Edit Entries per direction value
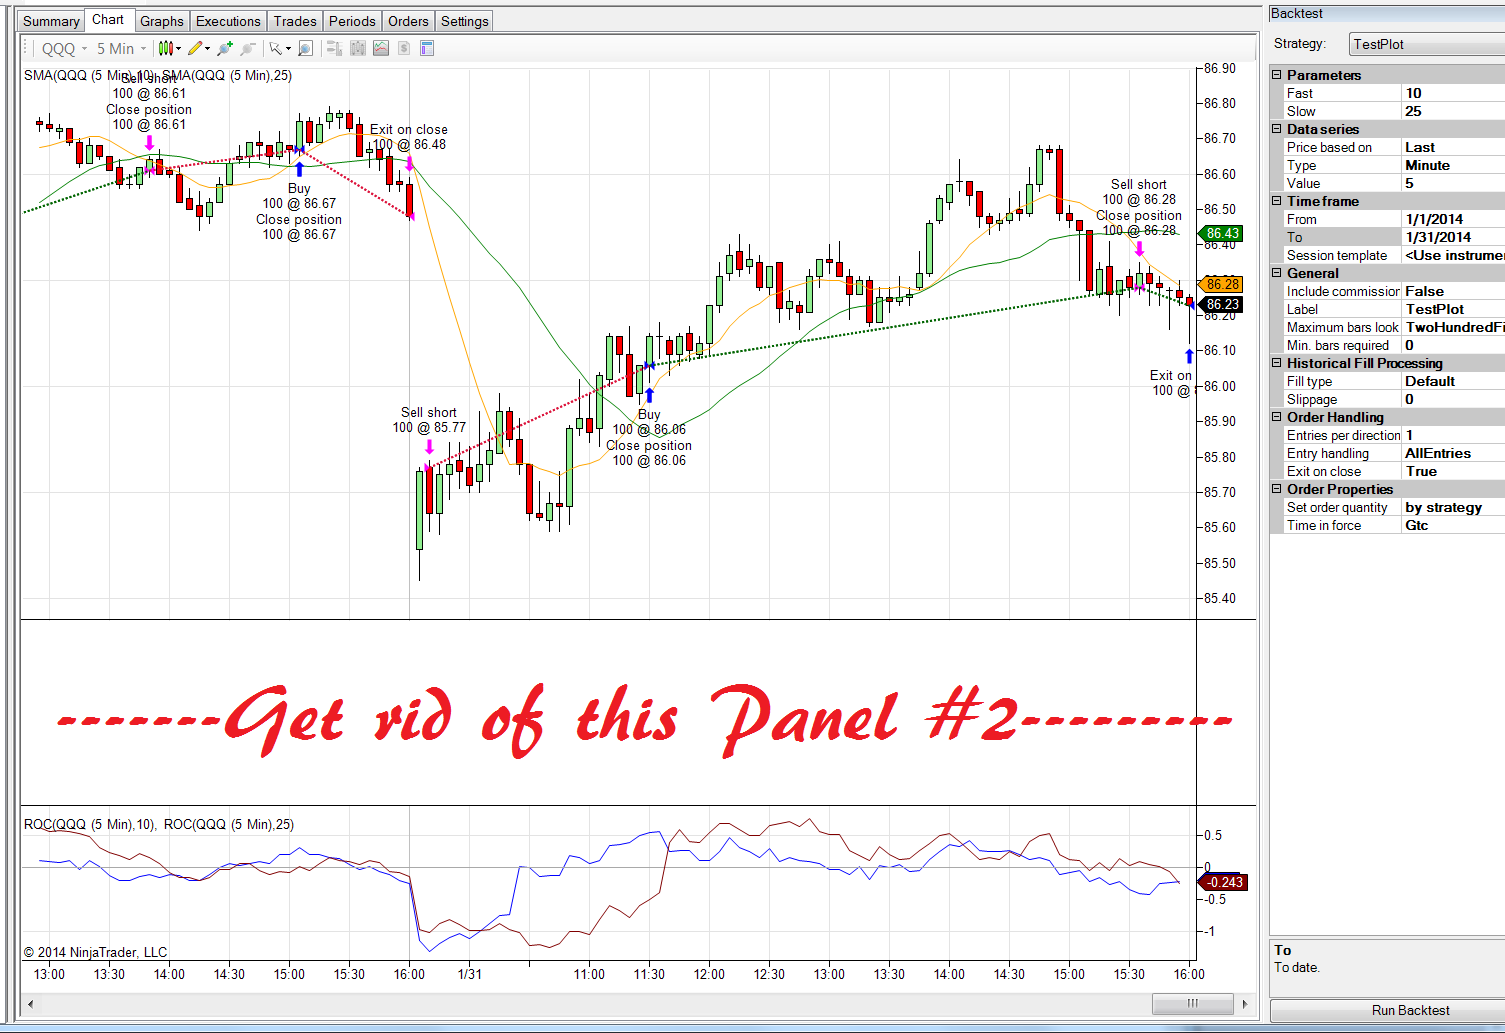Viewport: 1505px width, 1033px height. click(1453, 435)
